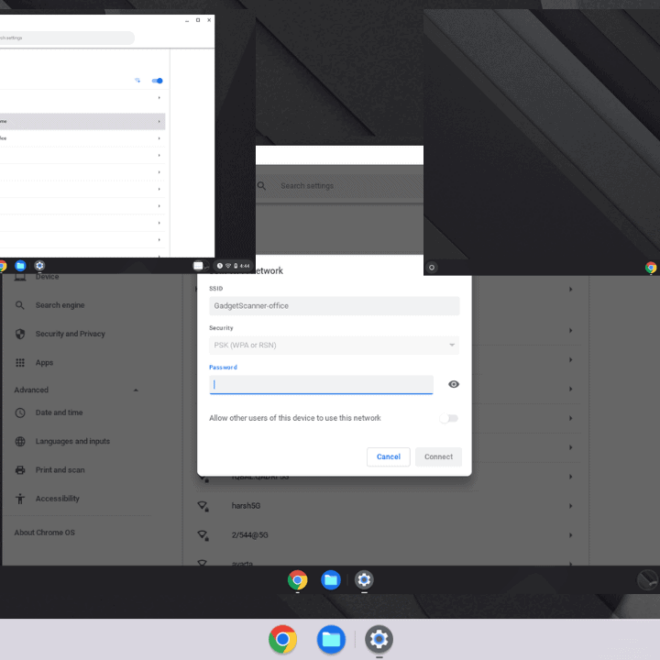Click the Apps grid icon in sidebar
Screen dimensions: 660x660
tap(20, 362)
